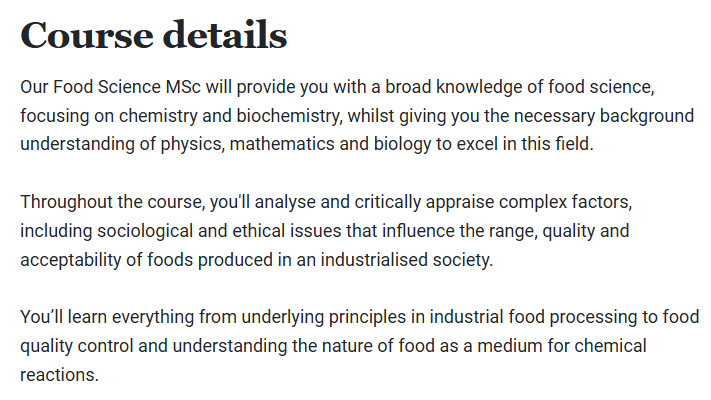Click the words "medium for chemical"
Viewport: 711px width, 400px height.
pyautogui.click(x=562, y=346)
